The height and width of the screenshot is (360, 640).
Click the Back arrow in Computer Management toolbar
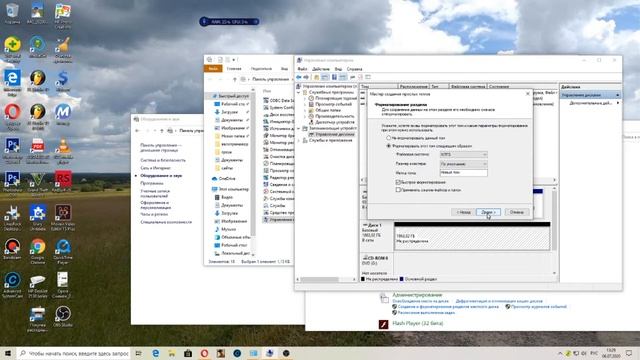pyautogui.click(x=299, y=77)
